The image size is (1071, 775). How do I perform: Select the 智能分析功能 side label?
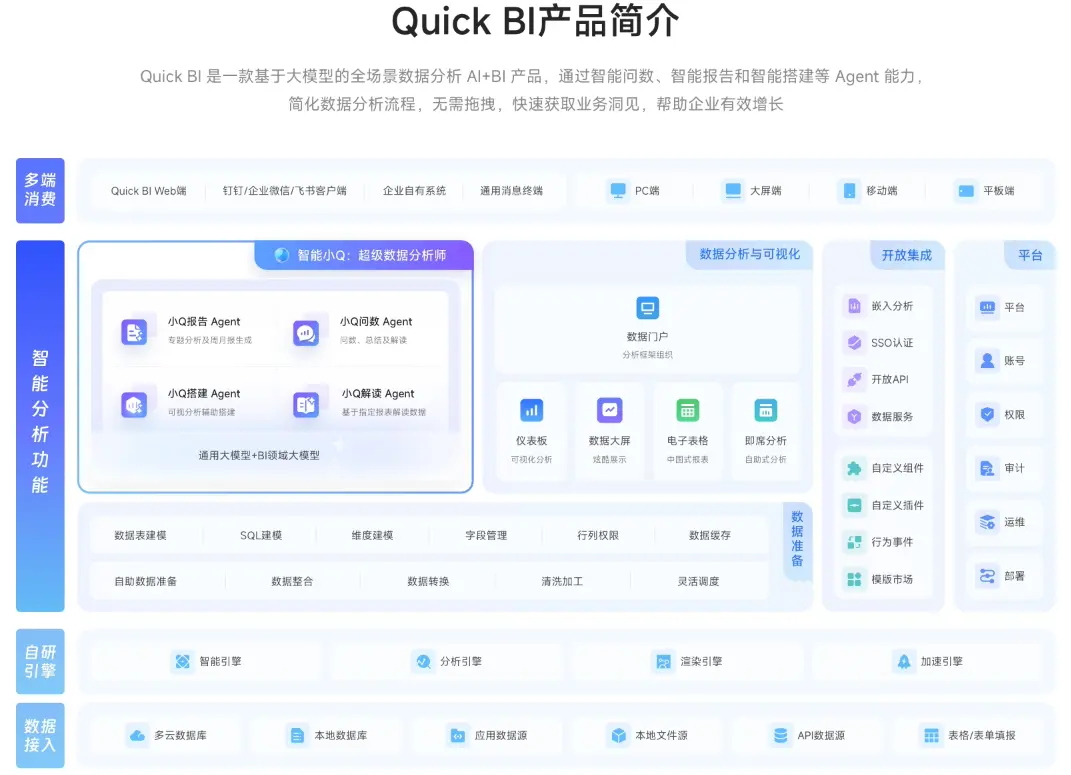pos(40,425)
